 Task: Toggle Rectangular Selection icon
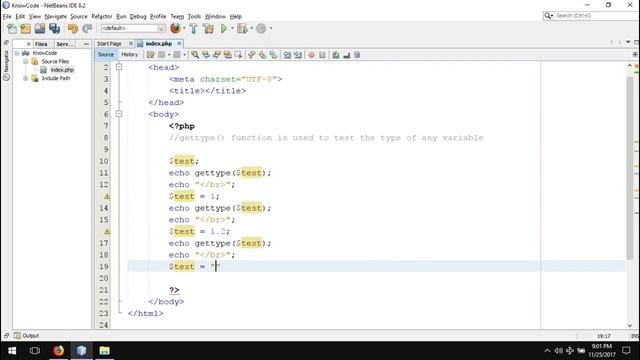(238, 55)
